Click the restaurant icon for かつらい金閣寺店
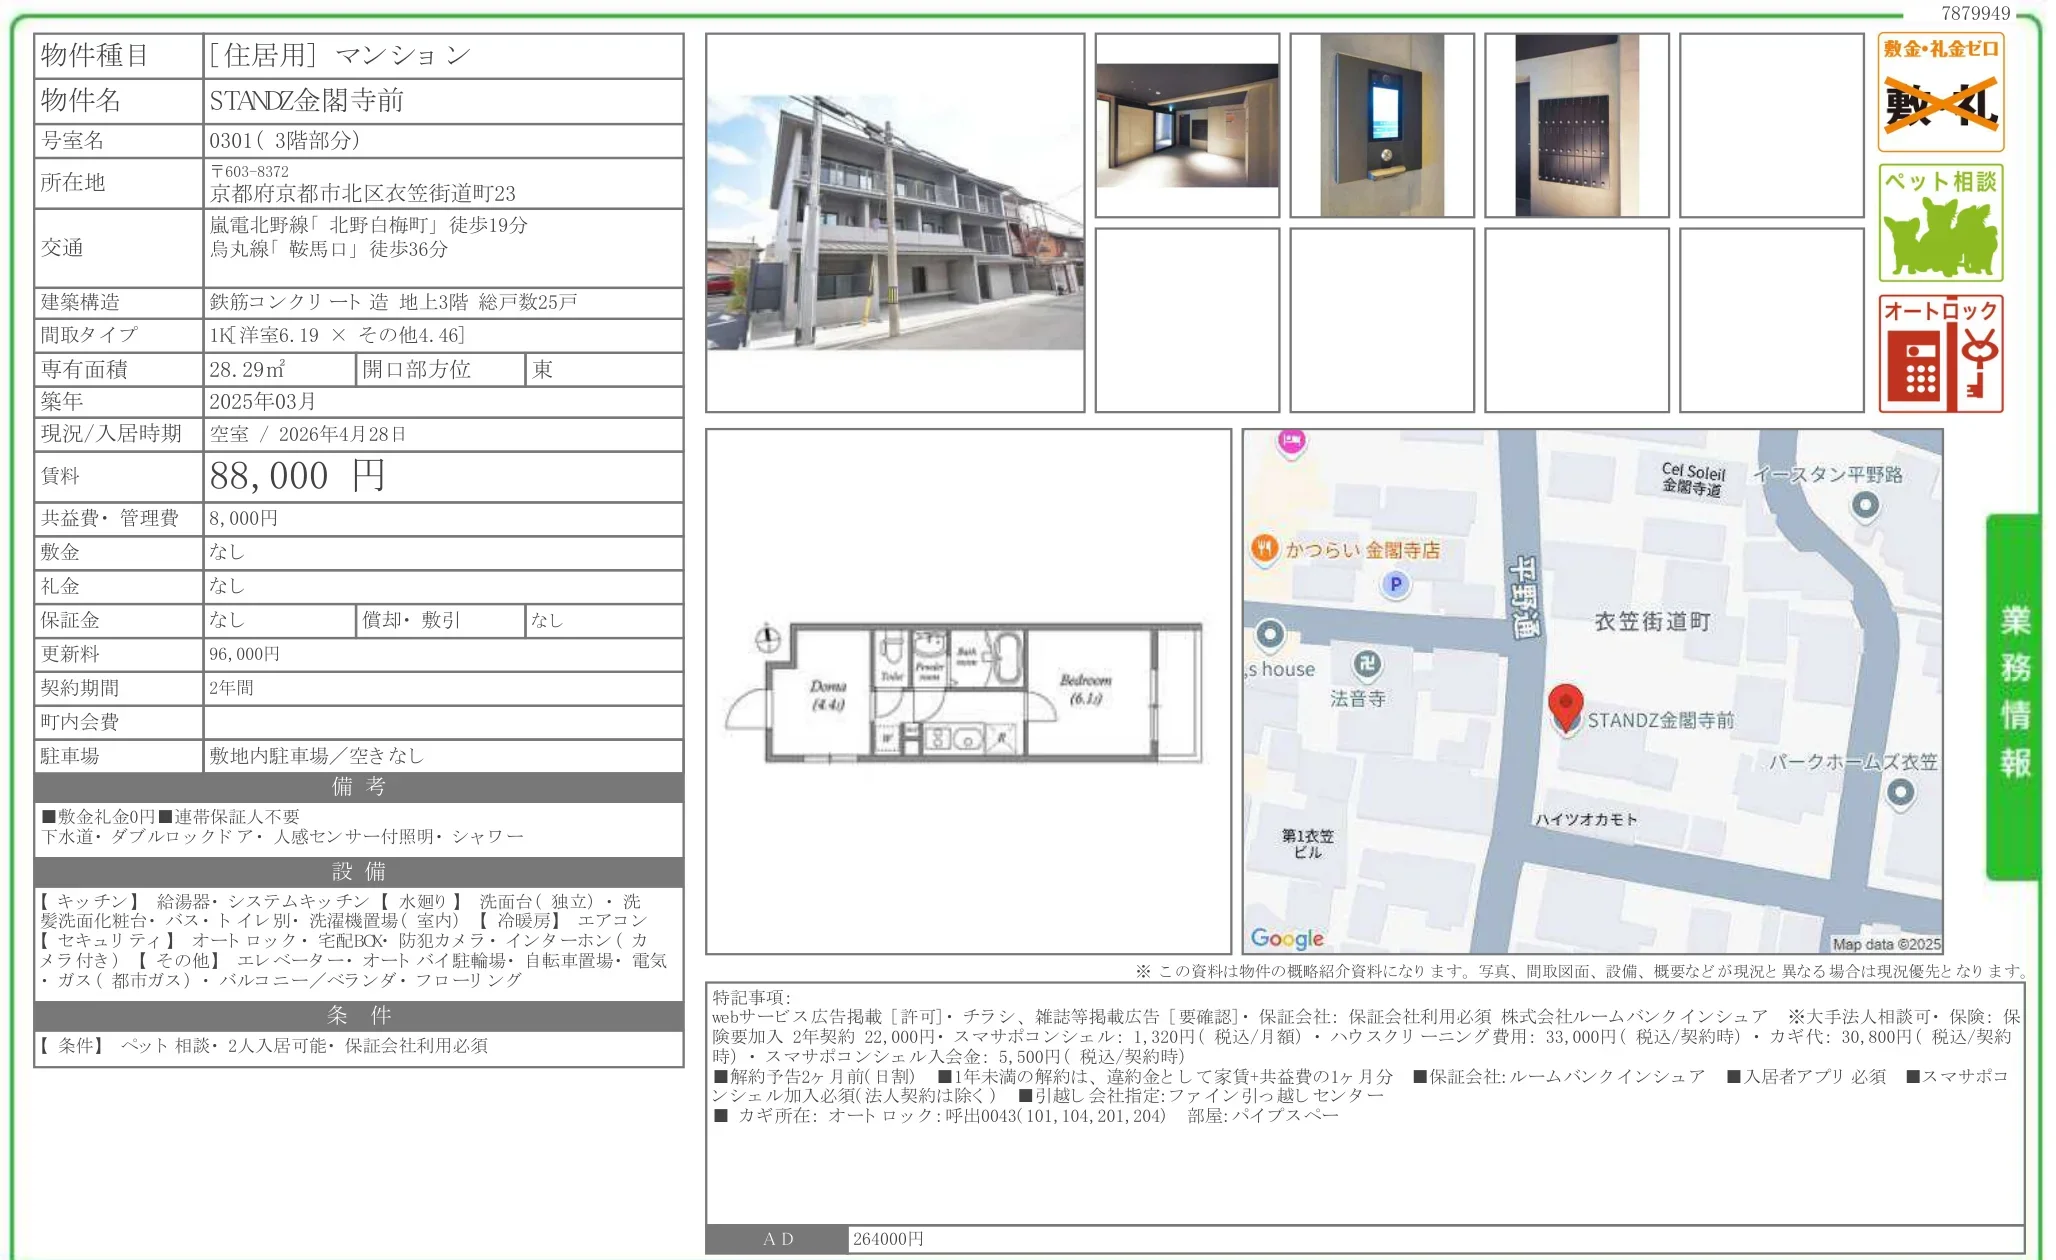2056x1260 pixels. [x=1266, y=548]
